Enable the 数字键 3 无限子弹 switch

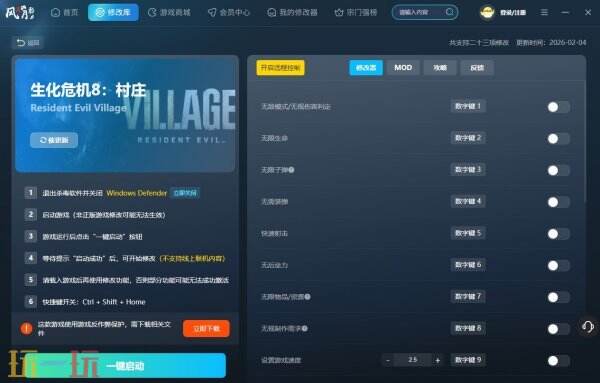pos(558,171)
